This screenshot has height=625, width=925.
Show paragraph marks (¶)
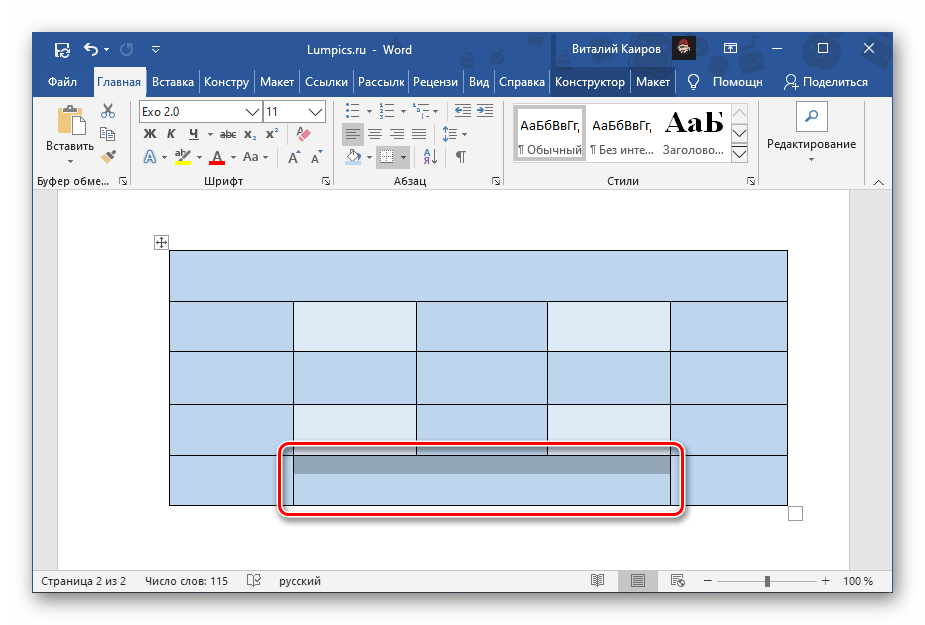[x=461, y=157]
